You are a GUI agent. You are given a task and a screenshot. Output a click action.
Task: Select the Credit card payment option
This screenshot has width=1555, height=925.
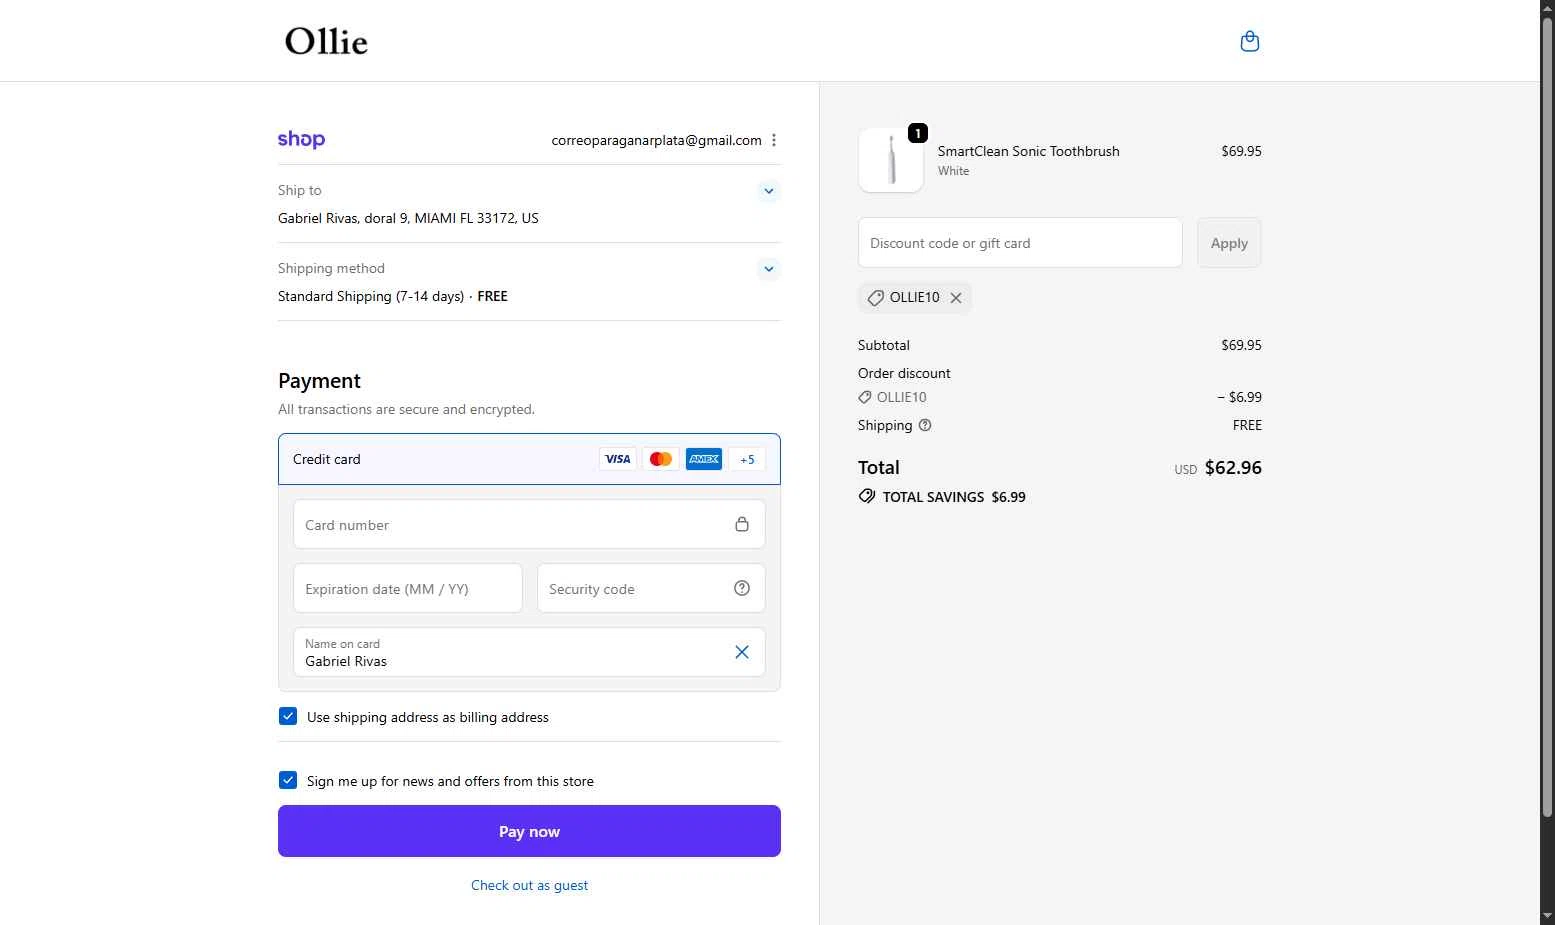click(x=529, y=459)
